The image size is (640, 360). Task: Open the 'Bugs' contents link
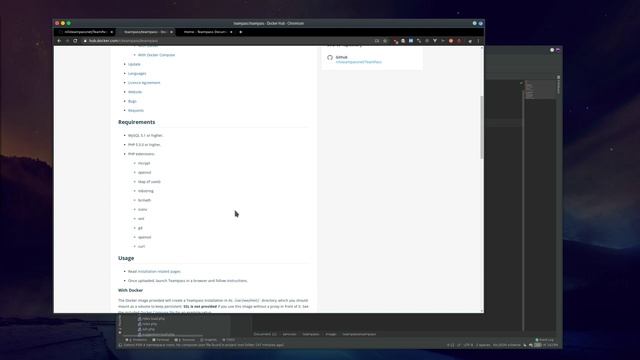[132, 101]
